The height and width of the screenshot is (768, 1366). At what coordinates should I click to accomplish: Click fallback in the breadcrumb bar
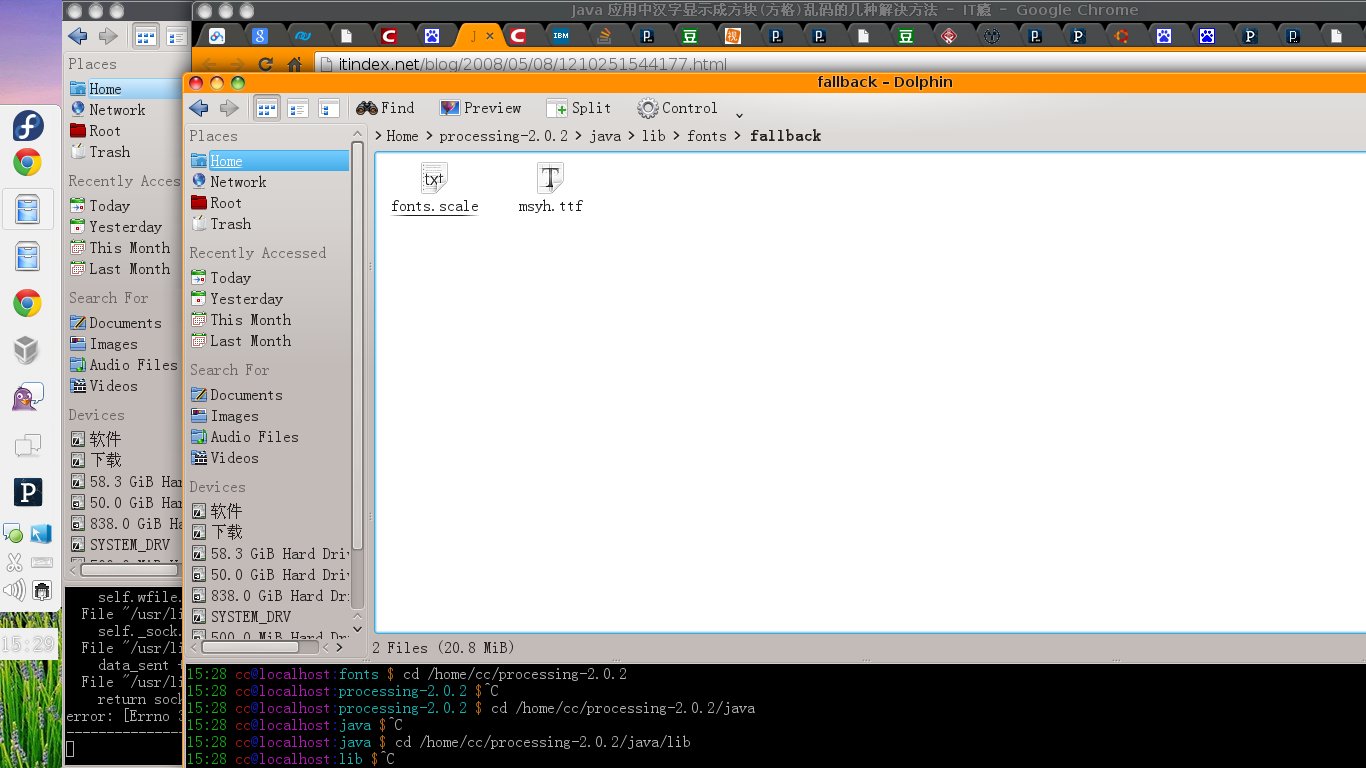pyautogui.click(x=785, y=136)
